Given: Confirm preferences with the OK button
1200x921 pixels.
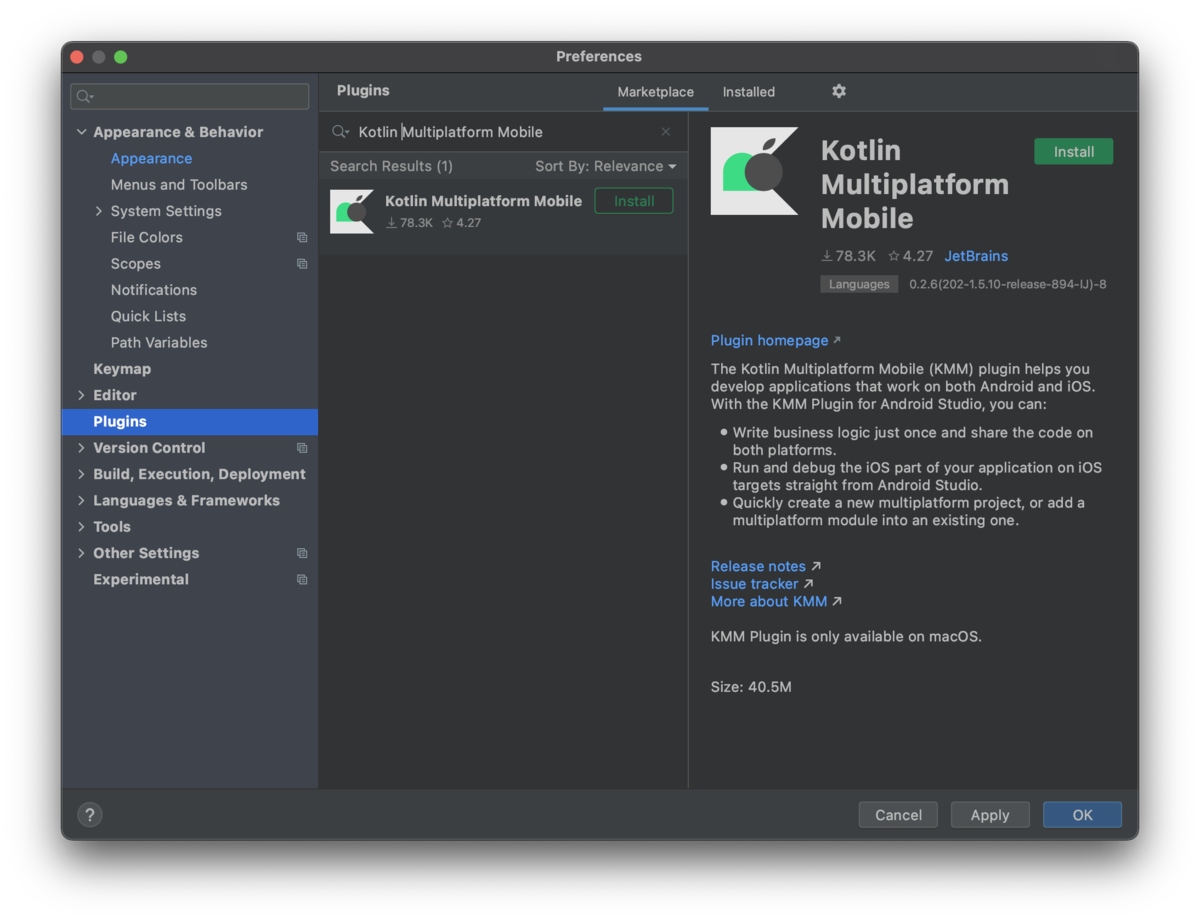Looking at the screenshot, I should pyautogui.click(x=1082, y=815).
